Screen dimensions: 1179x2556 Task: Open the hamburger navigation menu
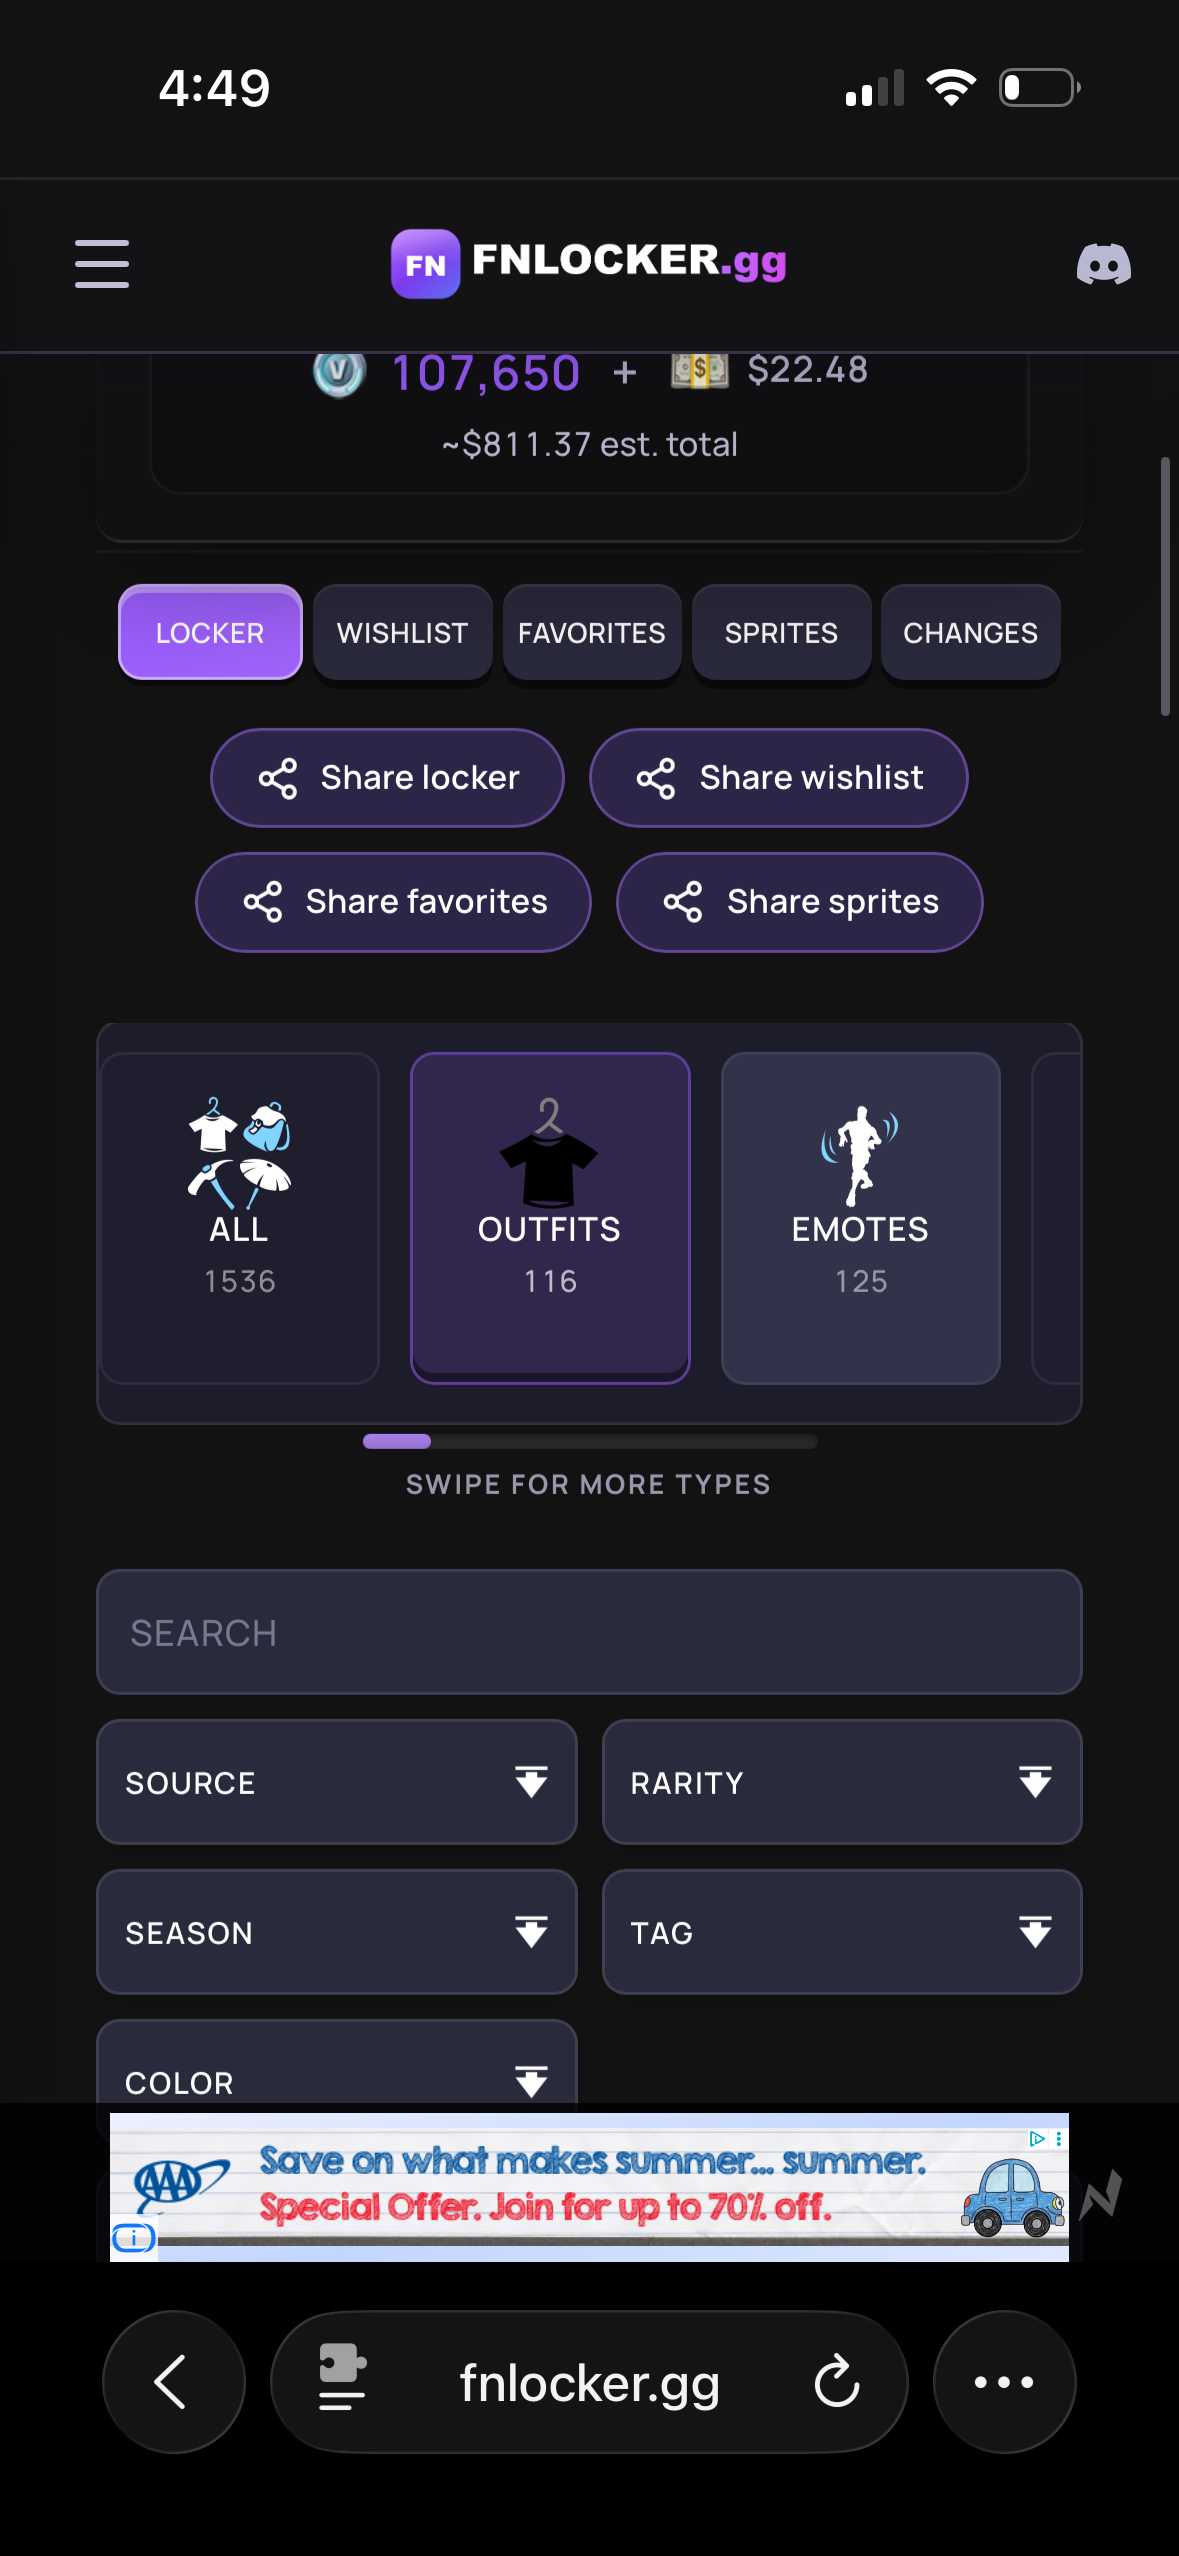[x=102, y=264]
